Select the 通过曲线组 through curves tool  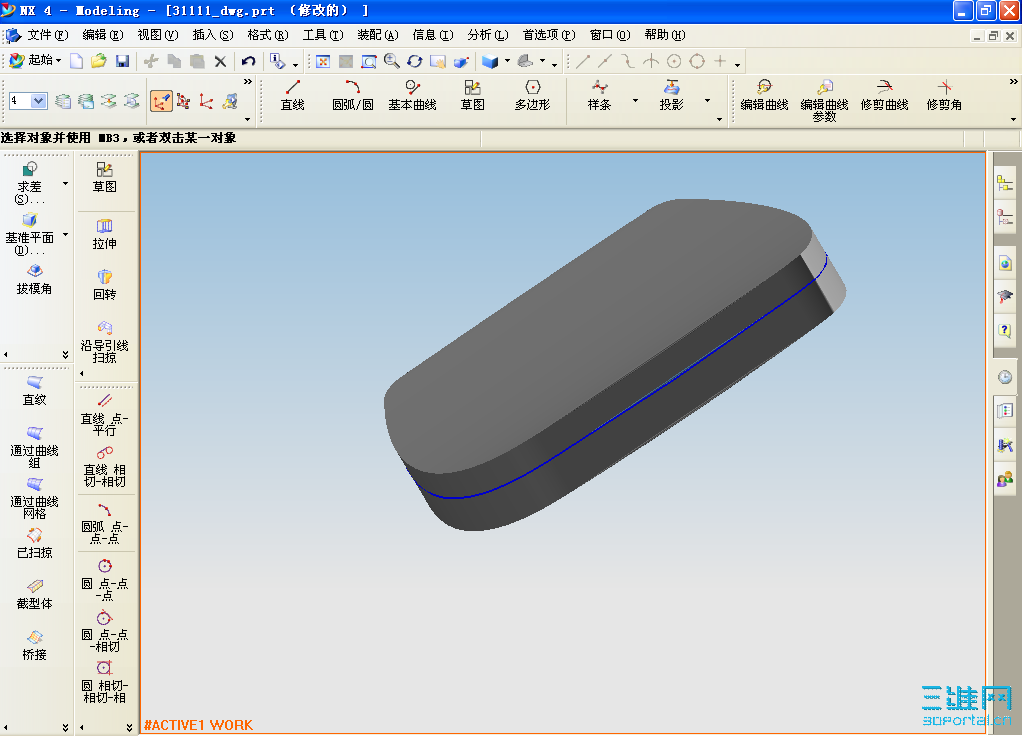(35, 447)
